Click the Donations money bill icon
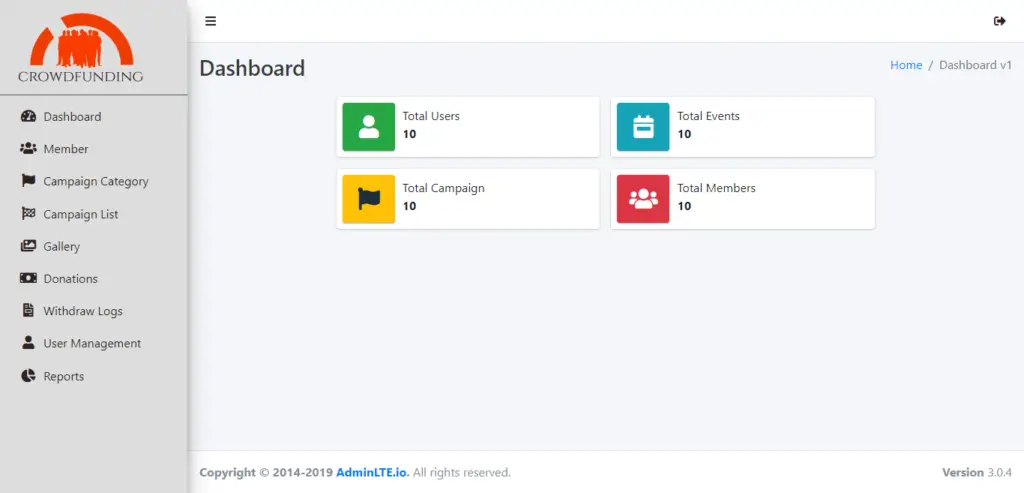This screenshot has height=493, width=1024. [28, 278]
